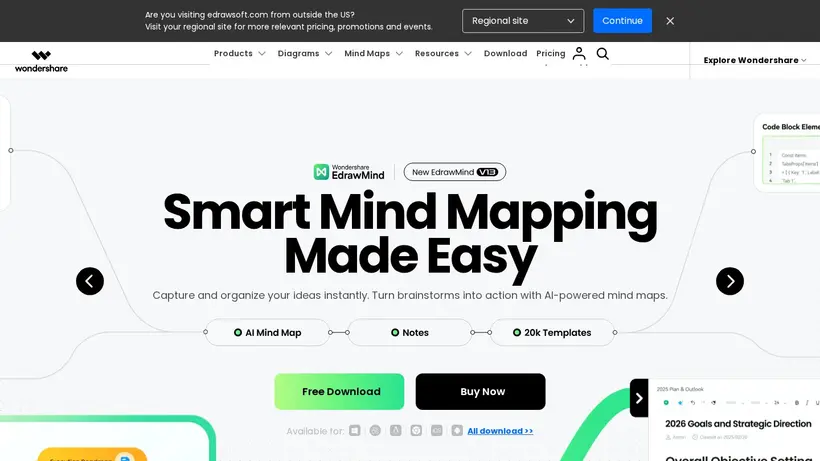This screenshot has width=820, height=461.
Task: Open the user account icon
Action: [579, 53]
